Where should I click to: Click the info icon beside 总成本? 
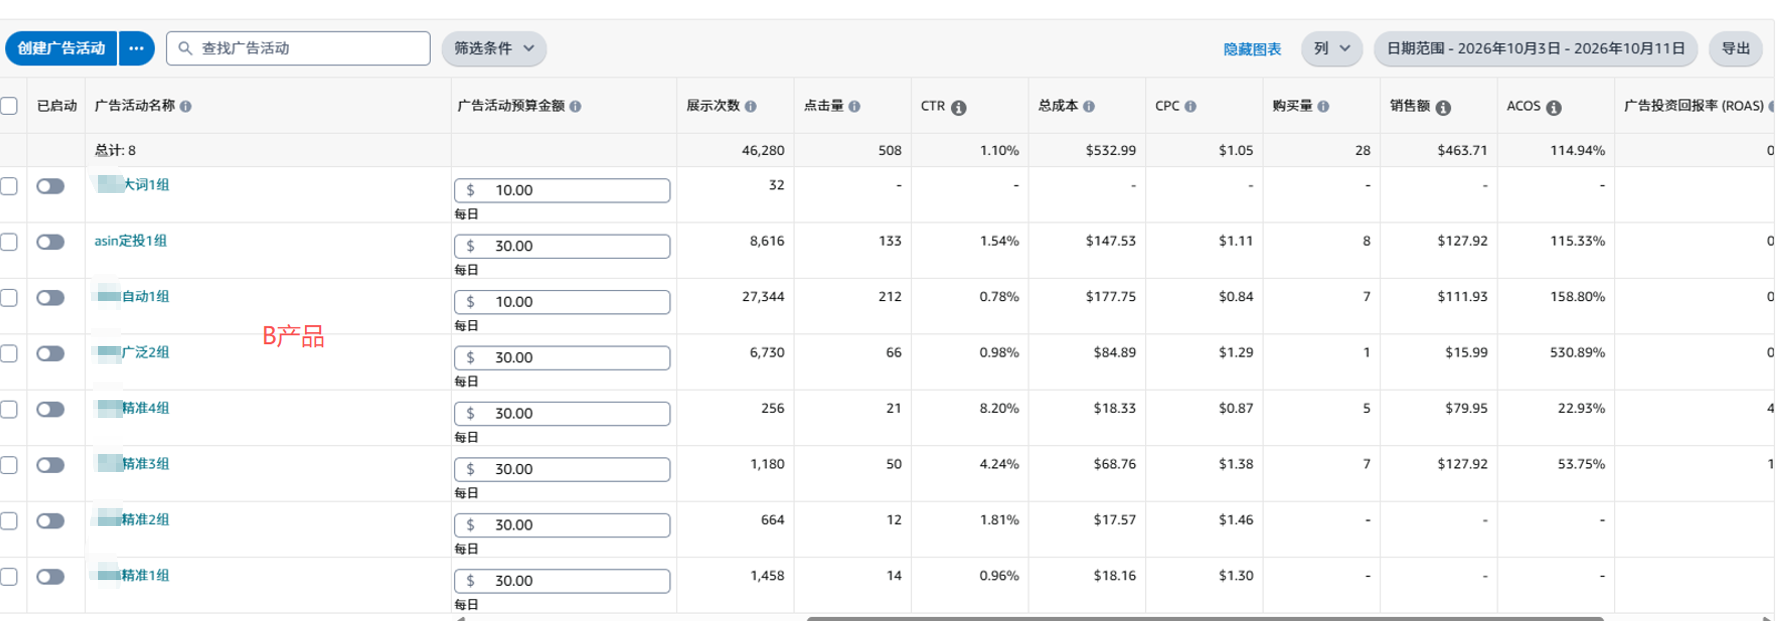[x=1089, y=106]
